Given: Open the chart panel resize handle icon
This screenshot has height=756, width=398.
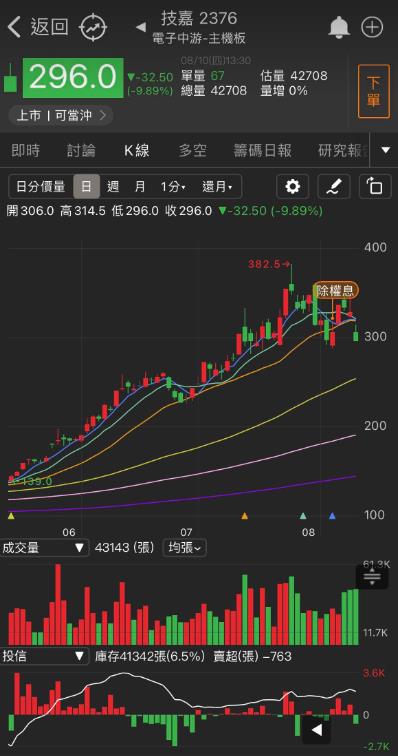Looking at the screenshot, I should click(x=372, y=577).
